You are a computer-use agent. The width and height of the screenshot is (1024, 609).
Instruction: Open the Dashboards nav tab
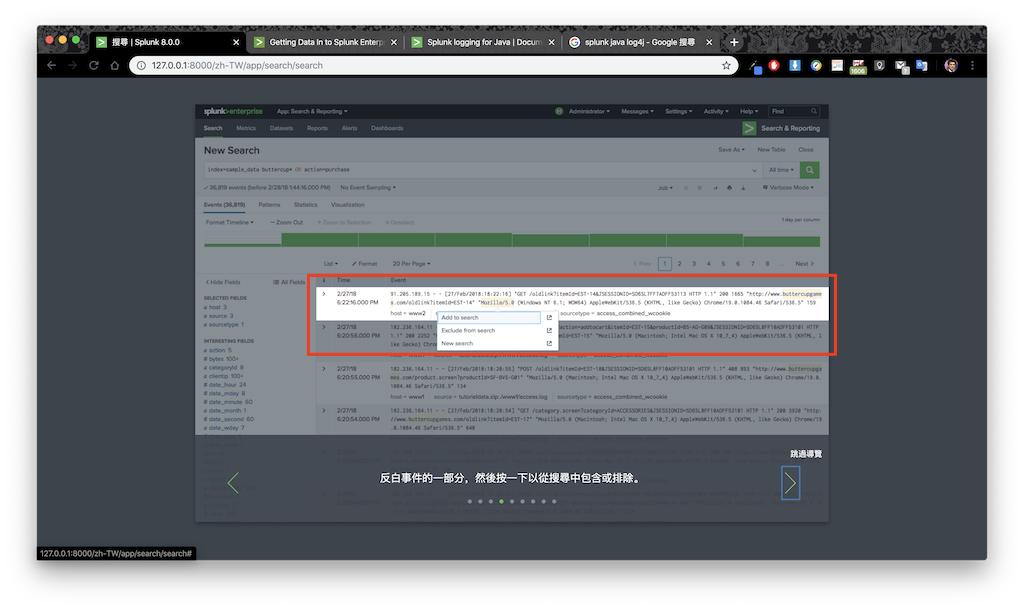(387, 129)
